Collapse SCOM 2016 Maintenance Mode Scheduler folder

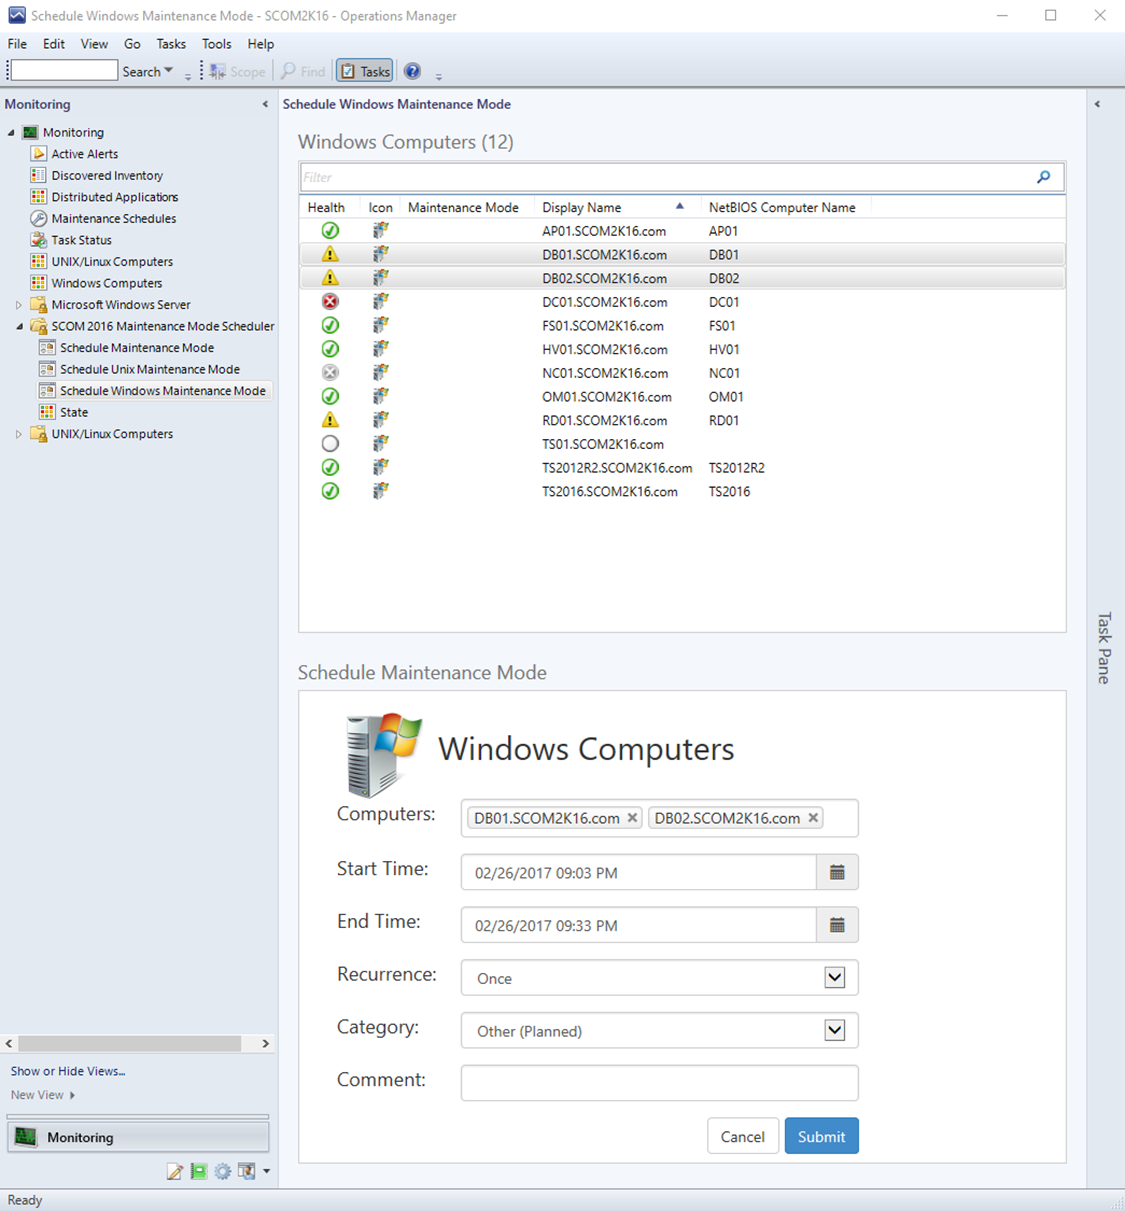click(19, 326)
